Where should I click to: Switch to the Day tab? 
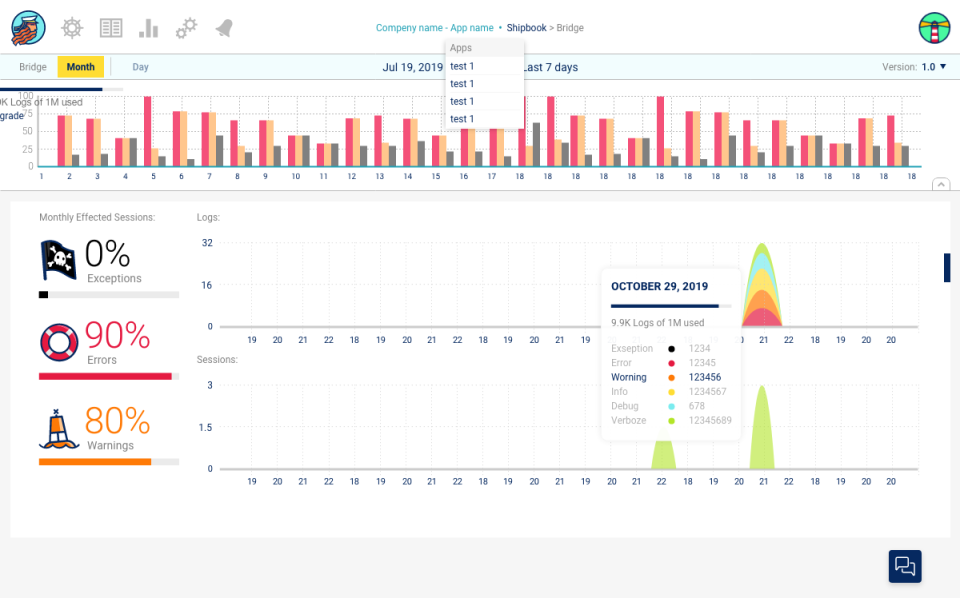click(140, 67)
